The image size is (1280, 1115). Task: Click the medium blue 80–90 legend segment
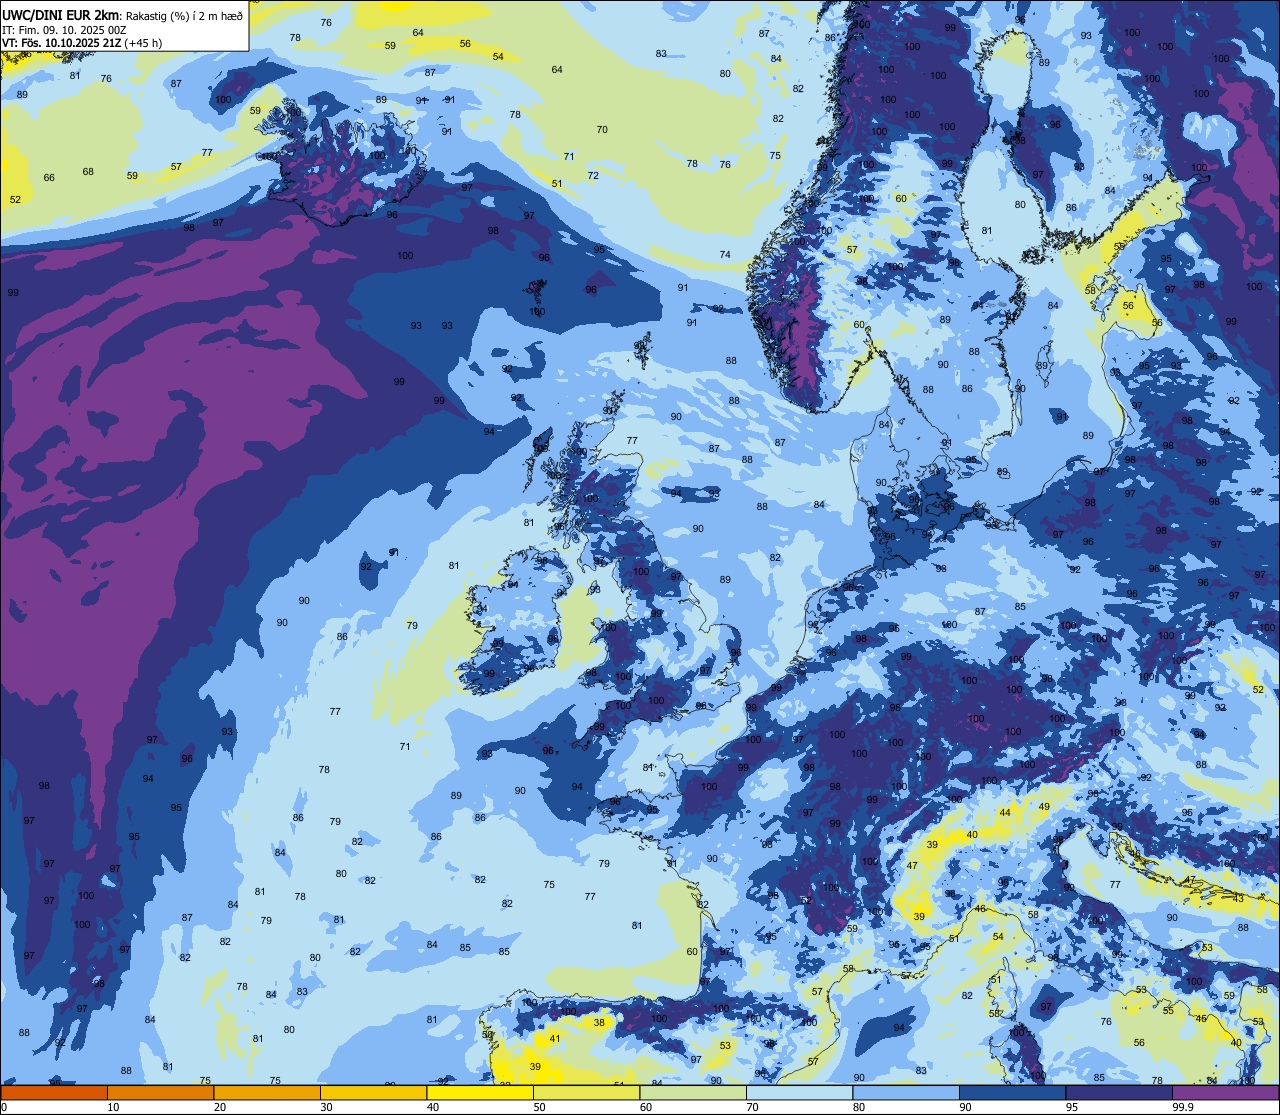click(906, 1092)
